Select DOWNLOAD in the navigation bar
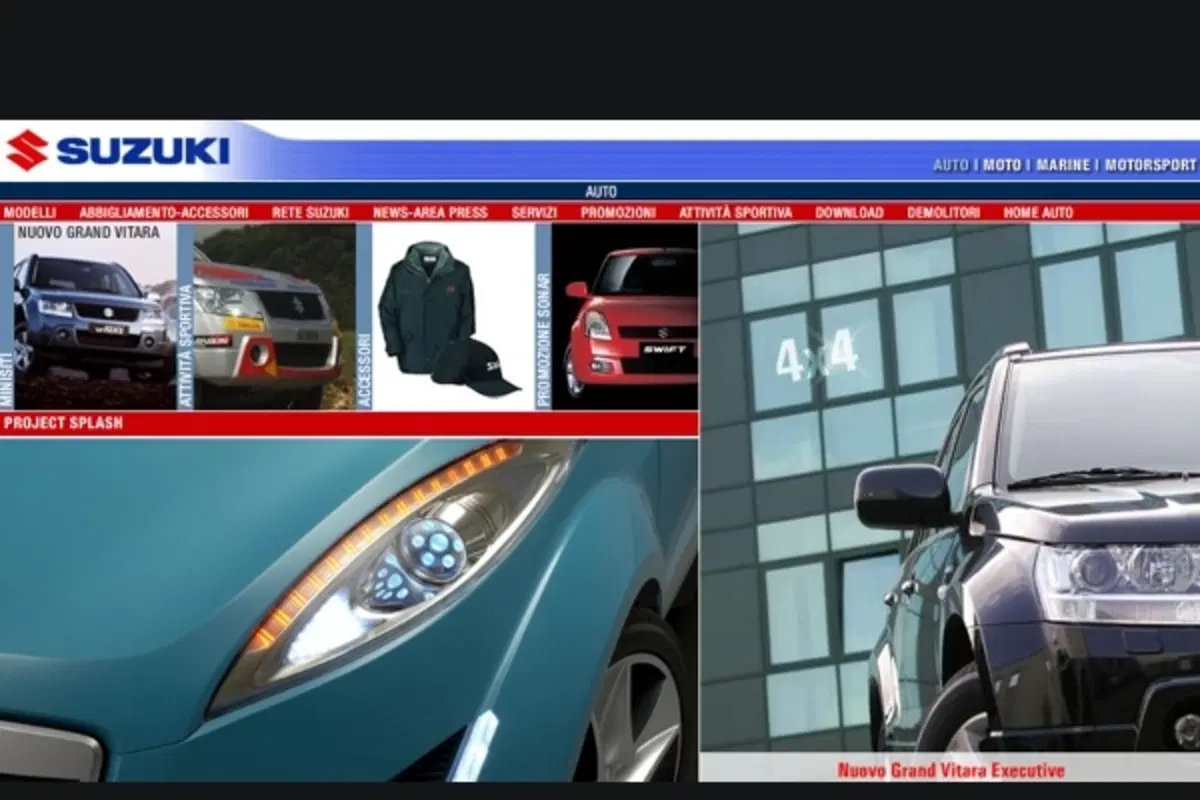1200x800 pixels. coord(849,212)
